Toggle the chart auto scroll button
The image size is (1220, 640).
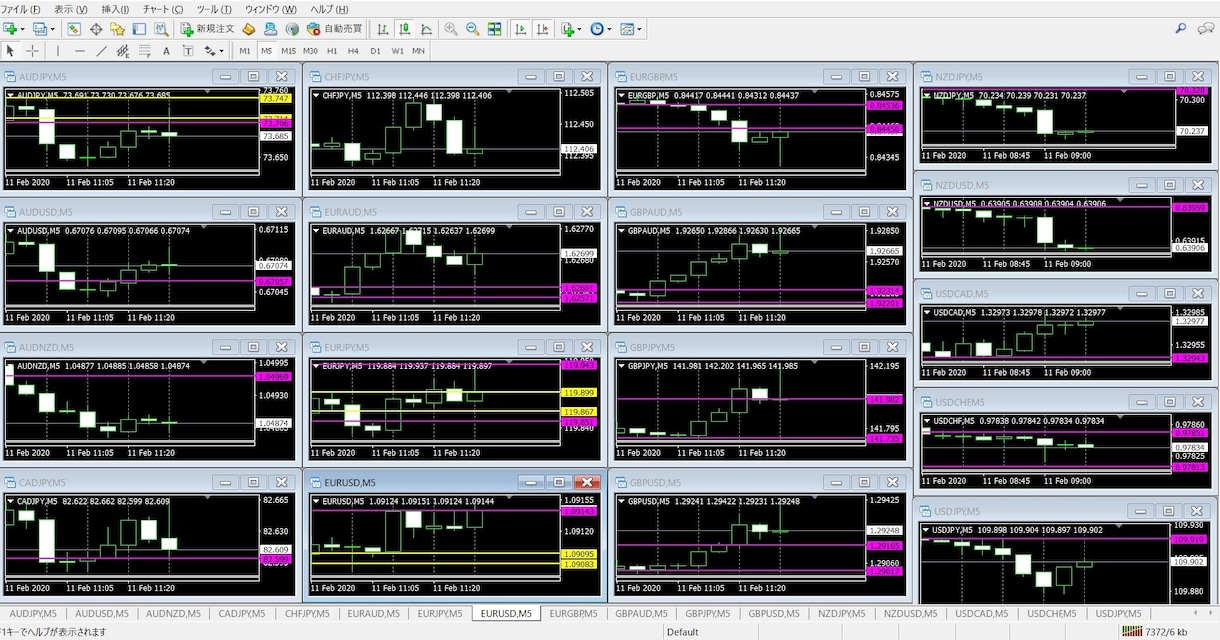click(x=521, y=29)
